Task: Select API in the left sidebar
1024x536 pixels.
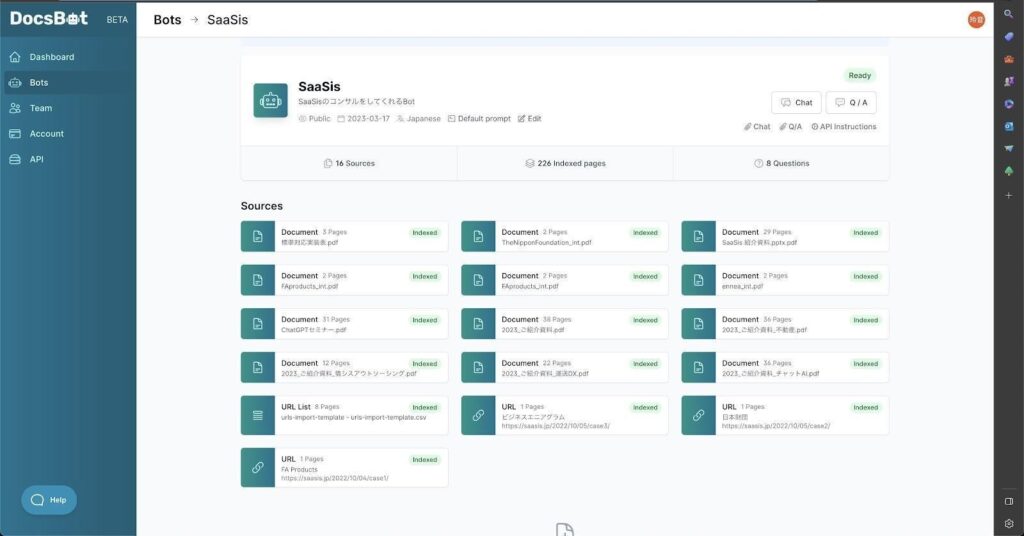Action: pyautogui.click(x=36, y=159)
